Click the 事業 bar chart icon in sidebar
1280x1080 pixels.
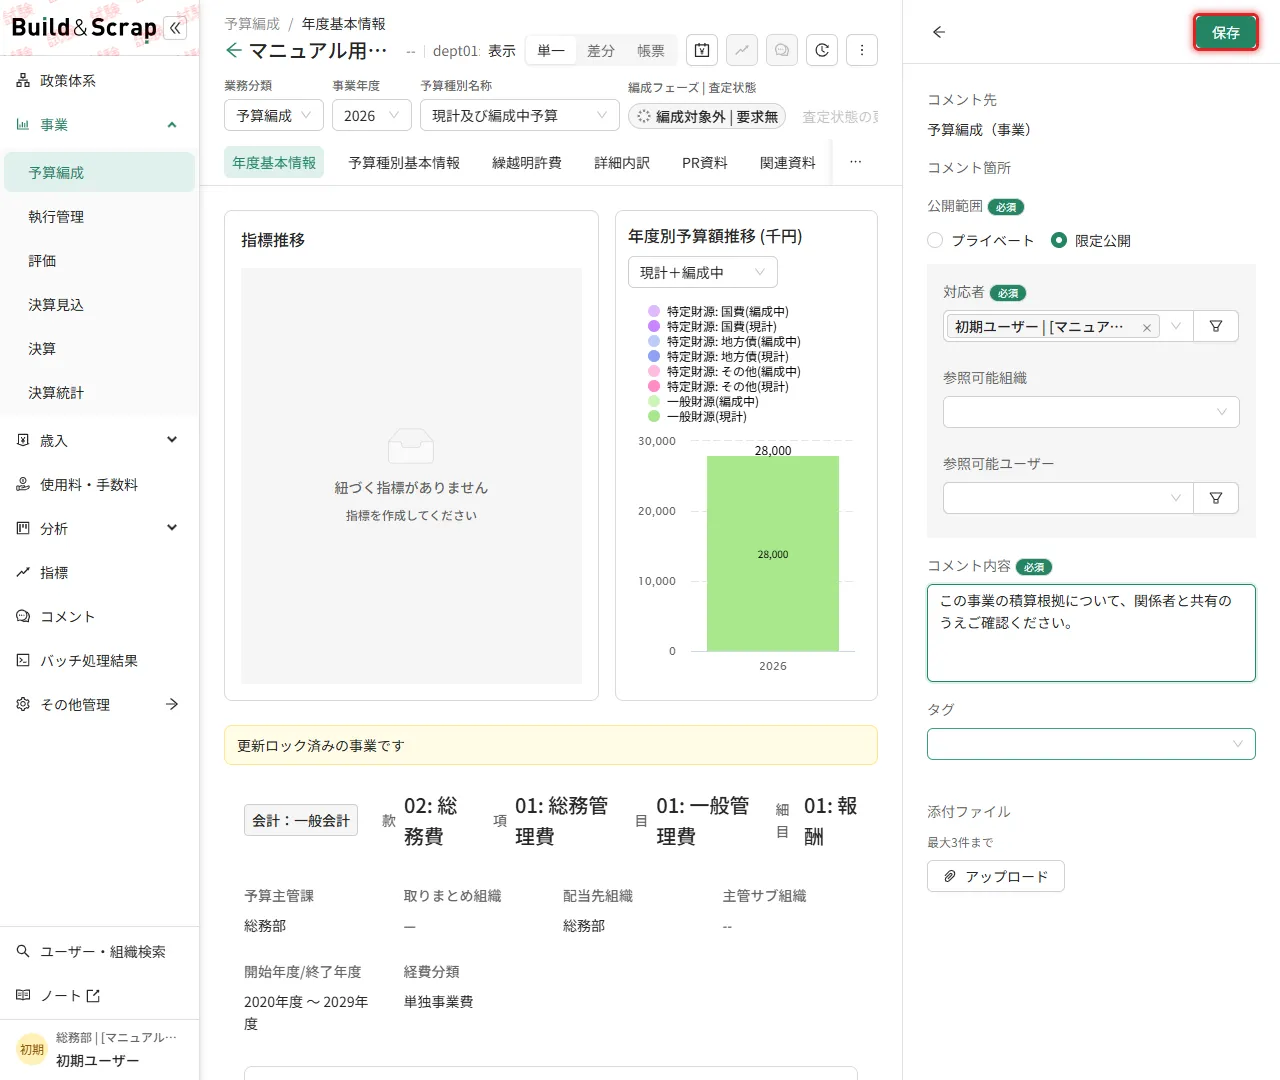[23, 125]
